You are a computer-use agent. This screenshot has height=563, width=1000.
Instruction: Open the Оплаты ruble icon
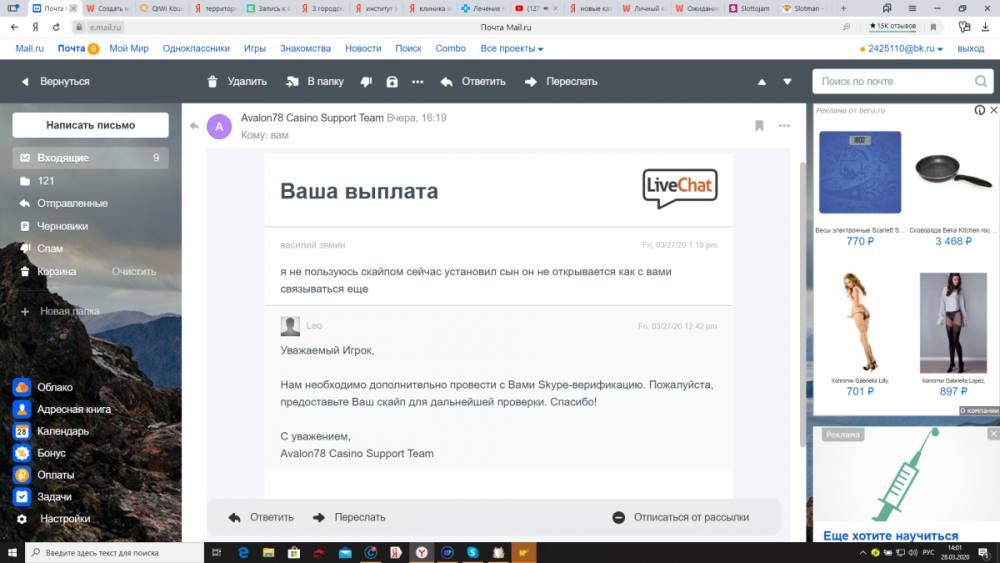[22, 475]
